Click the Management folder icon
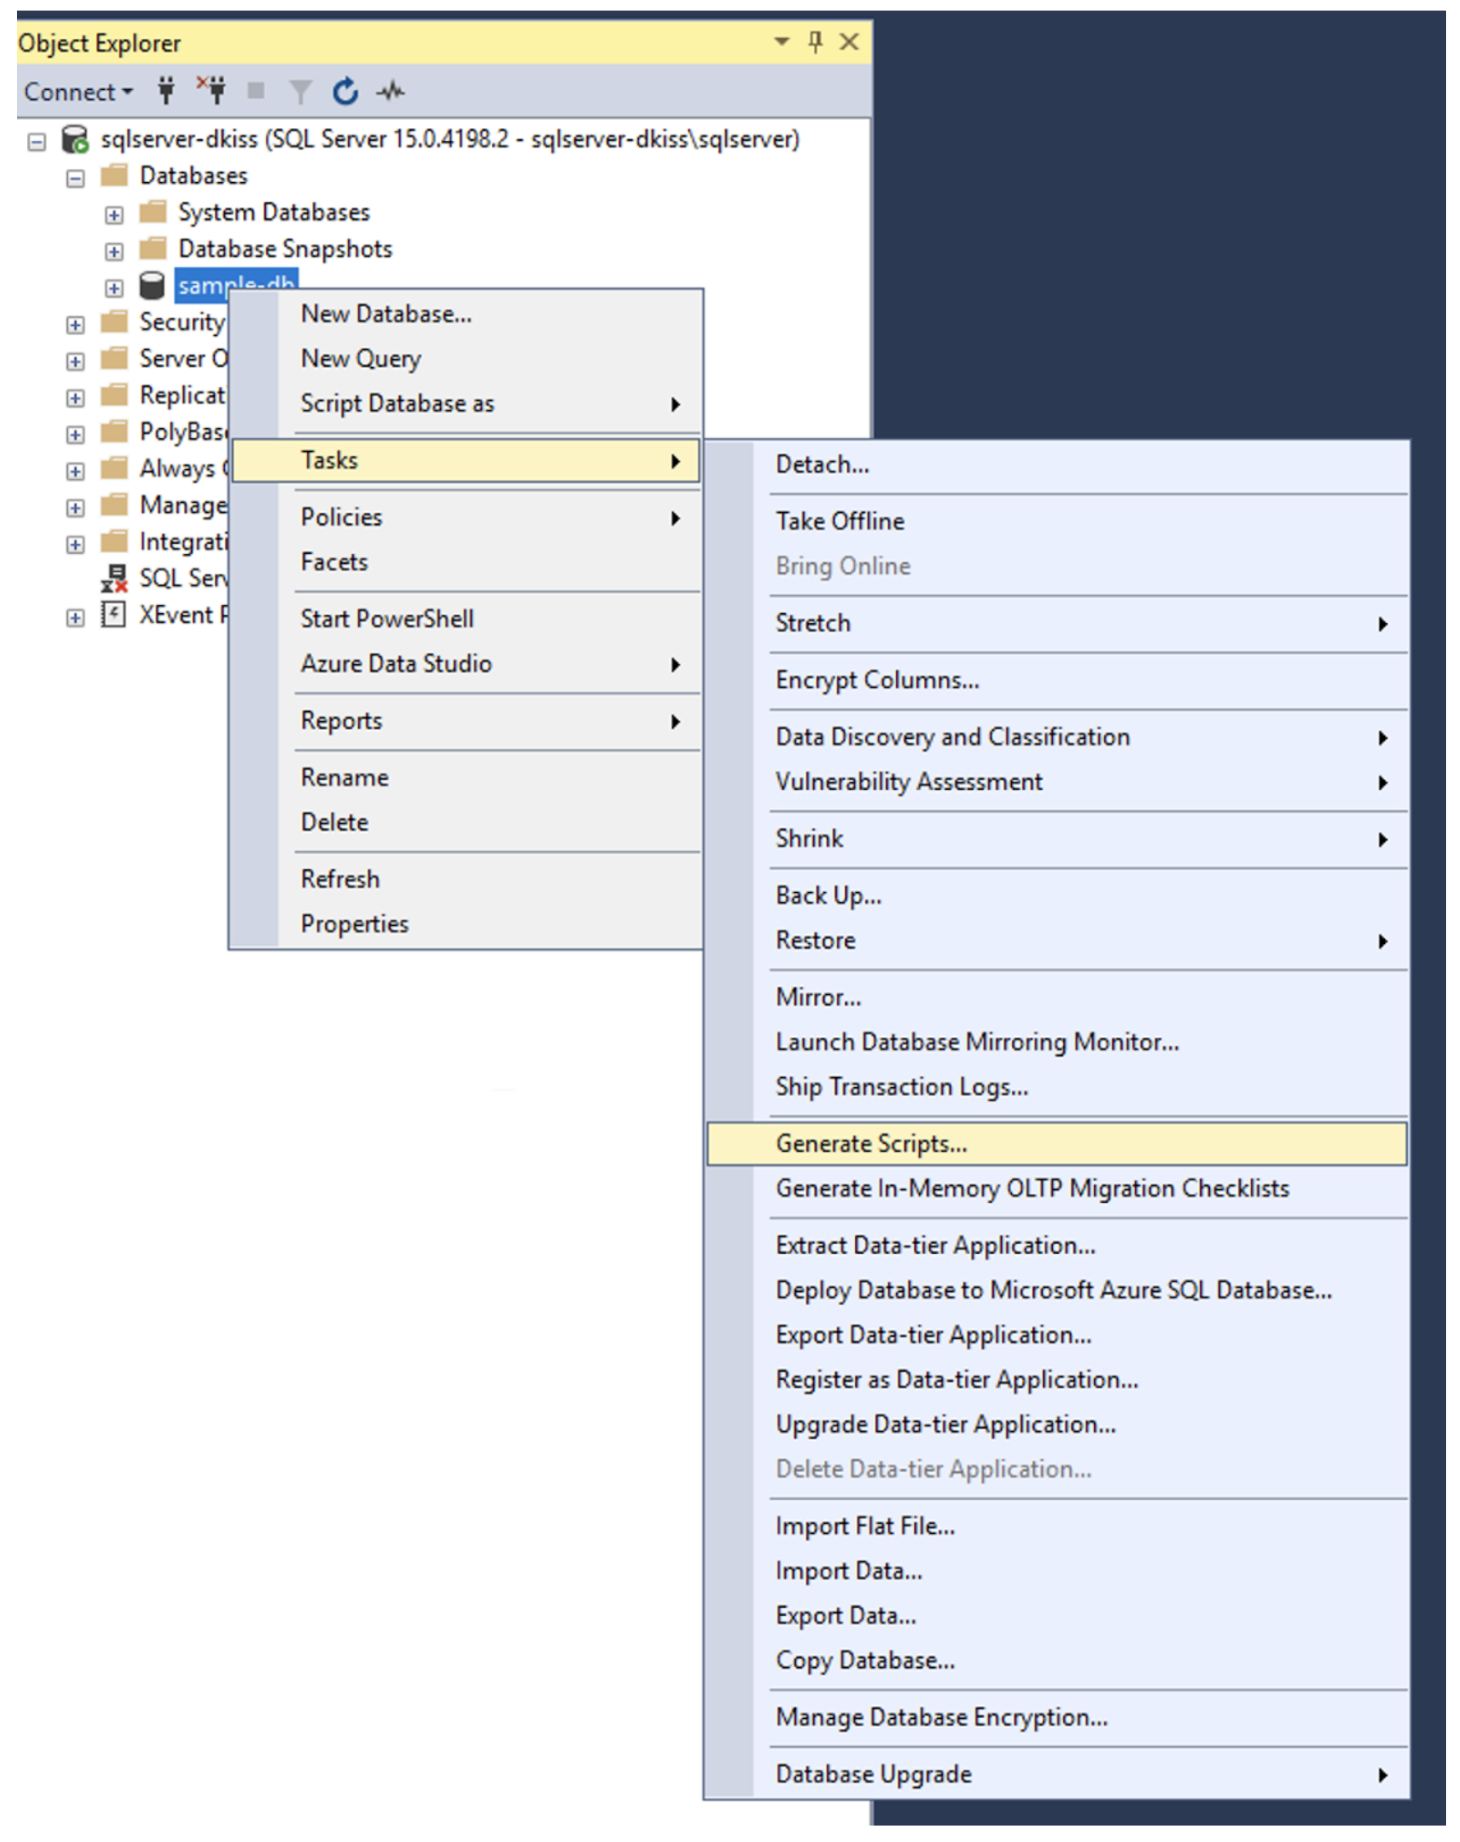 pyautogui.click(x=115, y=504)
